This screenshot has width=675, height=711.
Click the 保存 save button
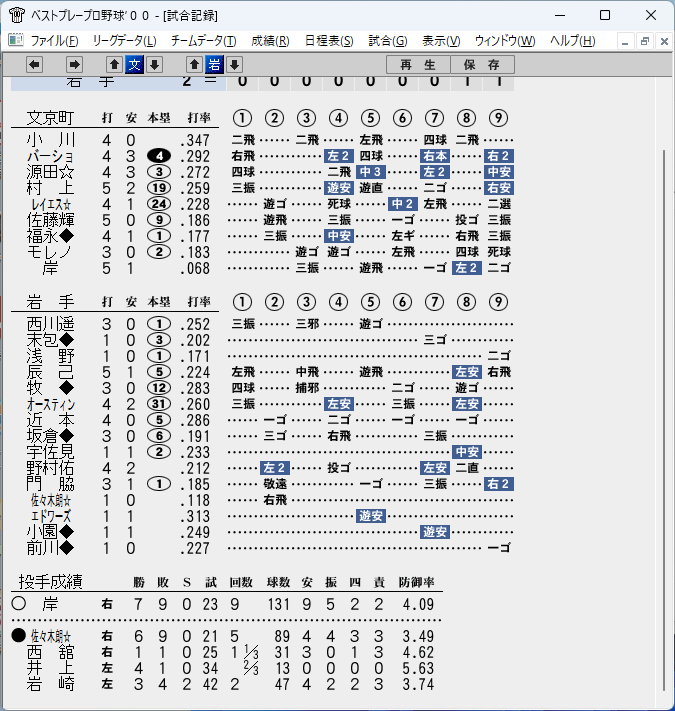coord(482,64)
